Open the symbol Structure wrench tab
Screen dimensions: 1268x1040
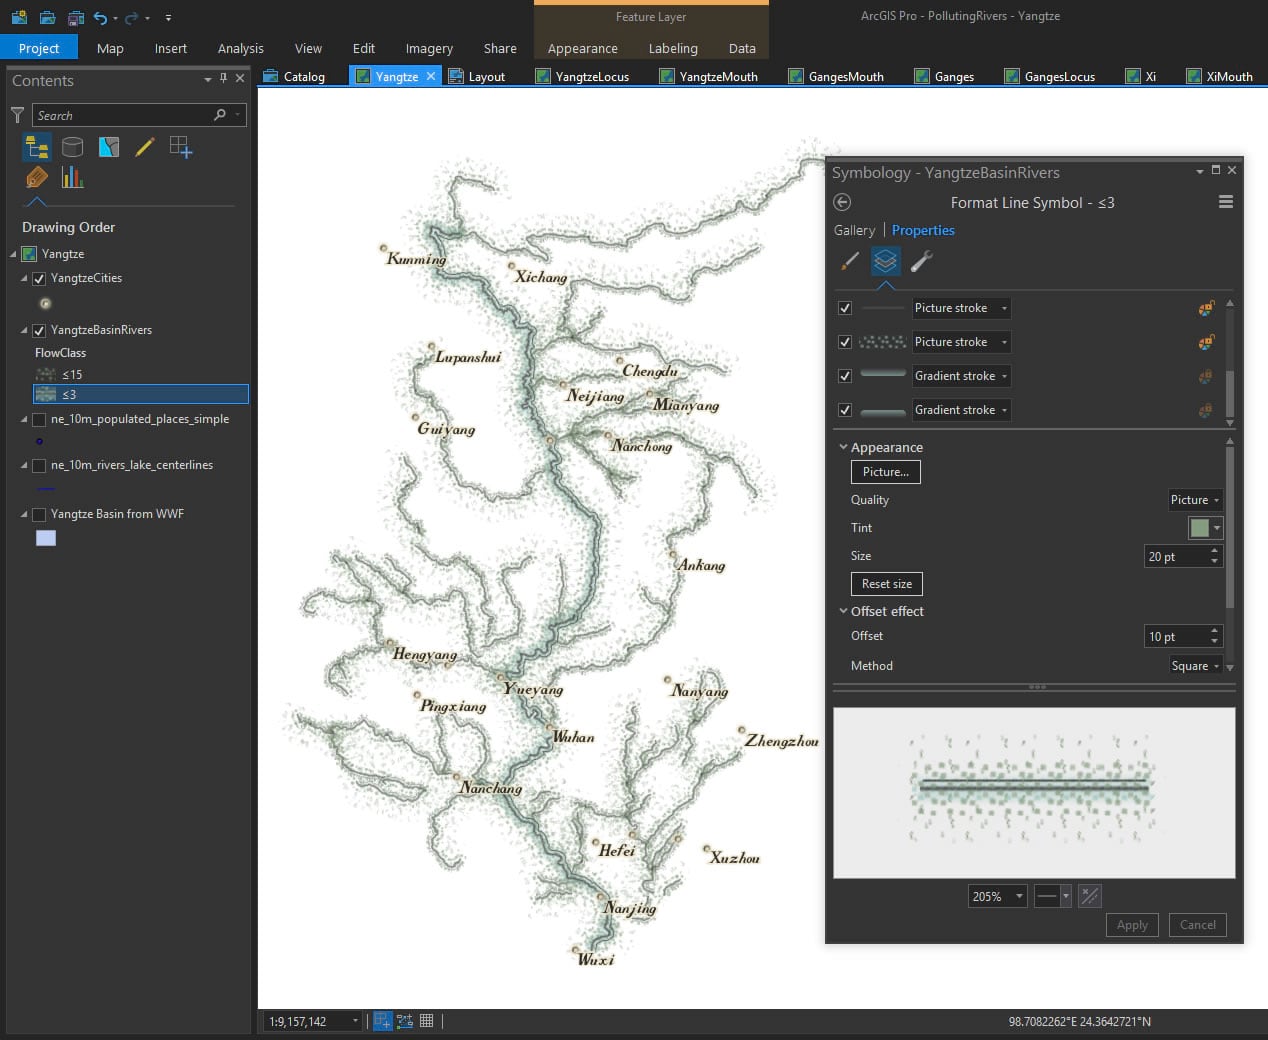click(922, 262)
